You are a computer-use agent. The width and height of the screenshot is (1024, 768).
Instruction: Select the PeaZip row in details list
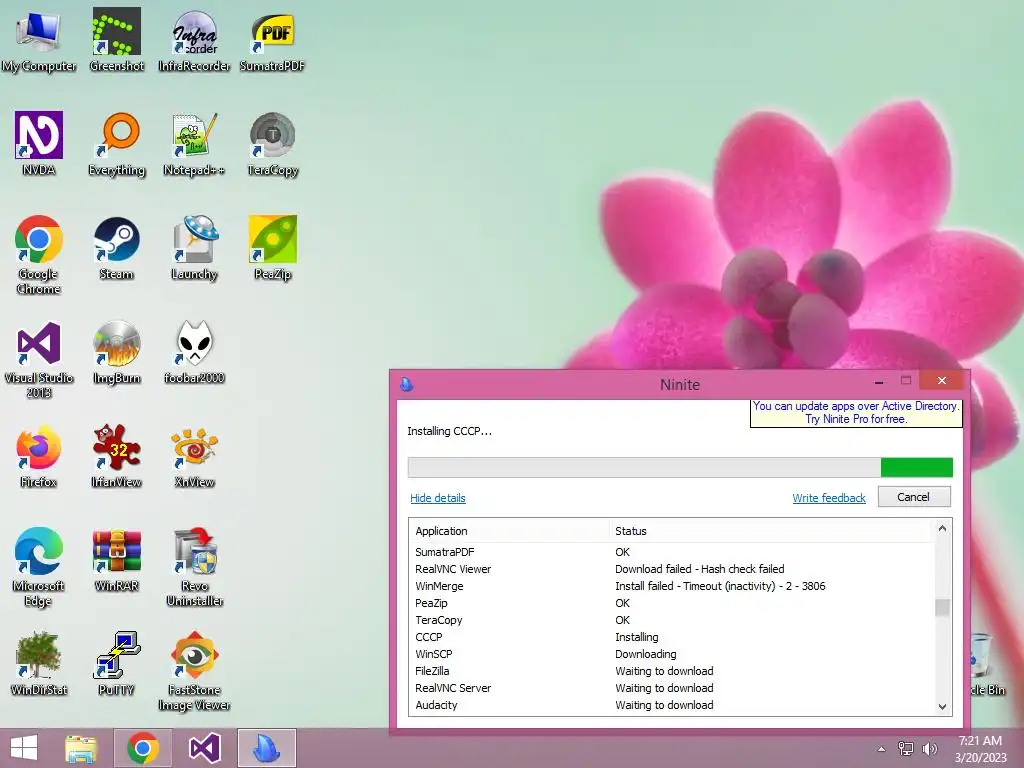pyautogui.click(x=672, y=603)
